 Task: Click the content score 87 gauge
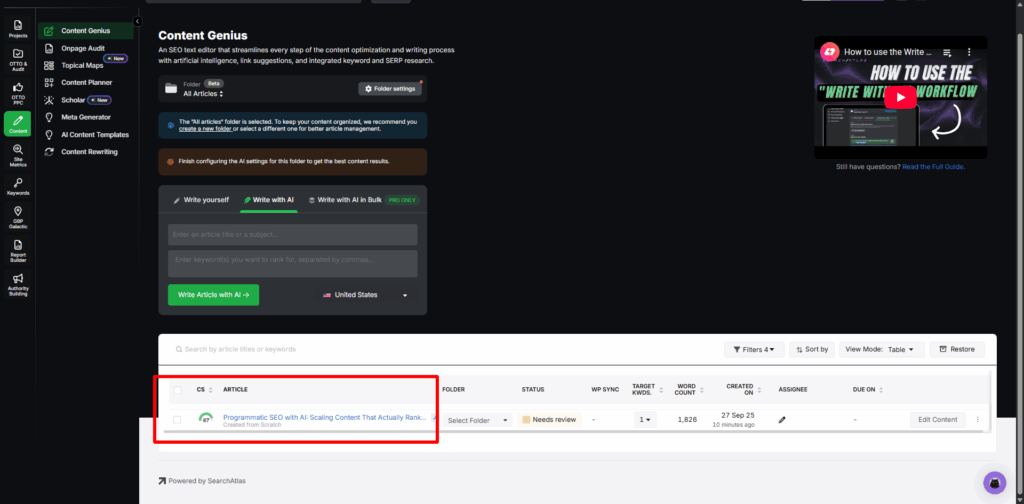click(206, 418)
